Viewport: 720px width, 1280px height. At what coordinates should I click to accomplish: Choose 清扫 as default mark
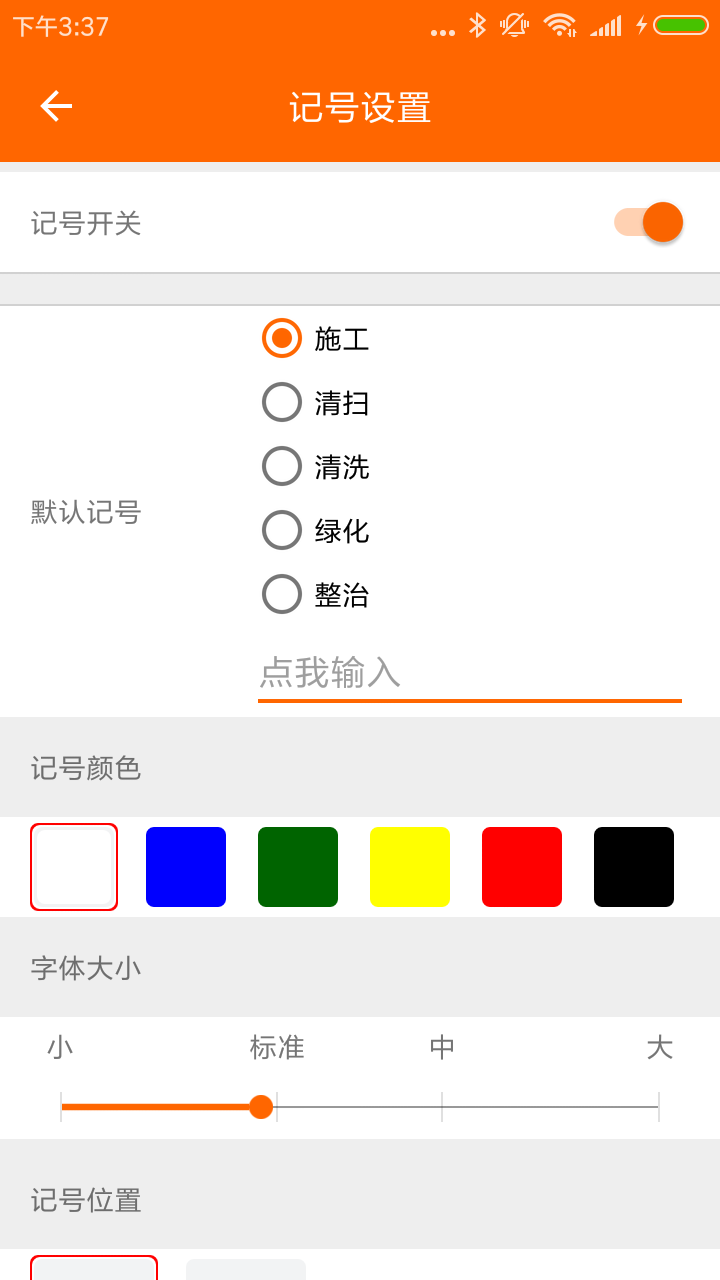(282, 402)
